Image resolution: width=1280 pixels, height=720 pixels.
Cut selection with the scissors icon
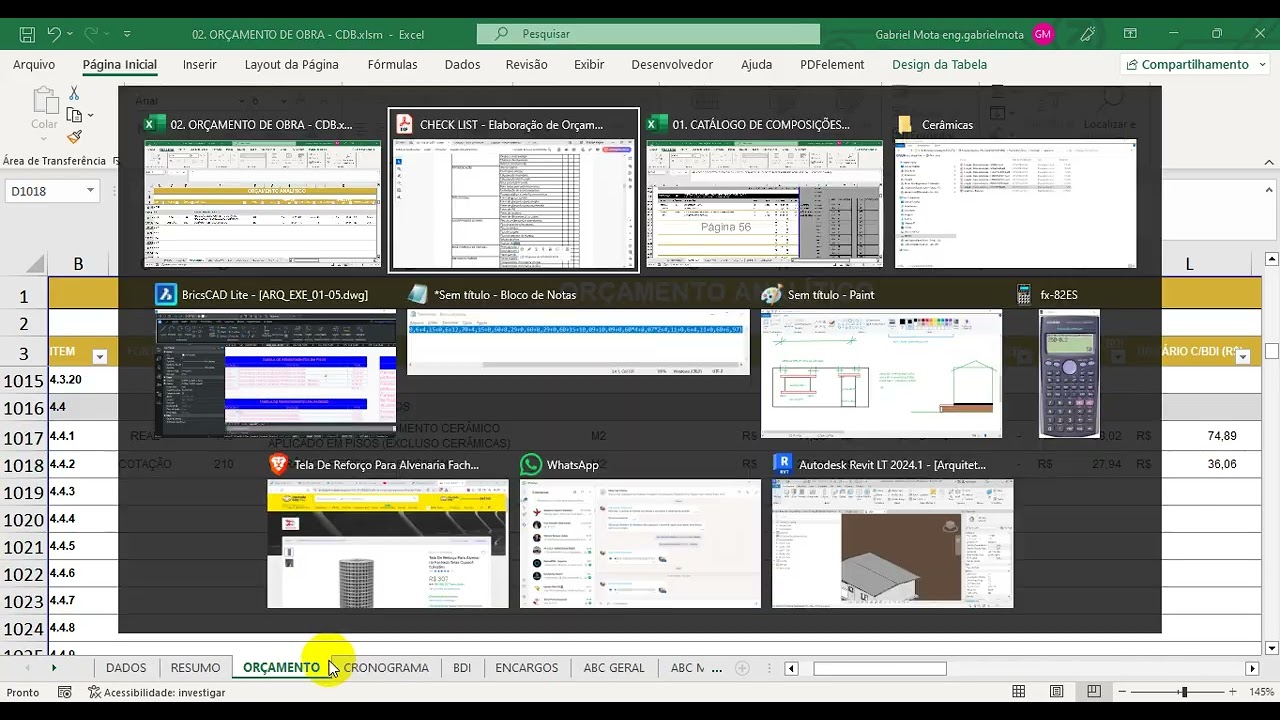[74, 93]
